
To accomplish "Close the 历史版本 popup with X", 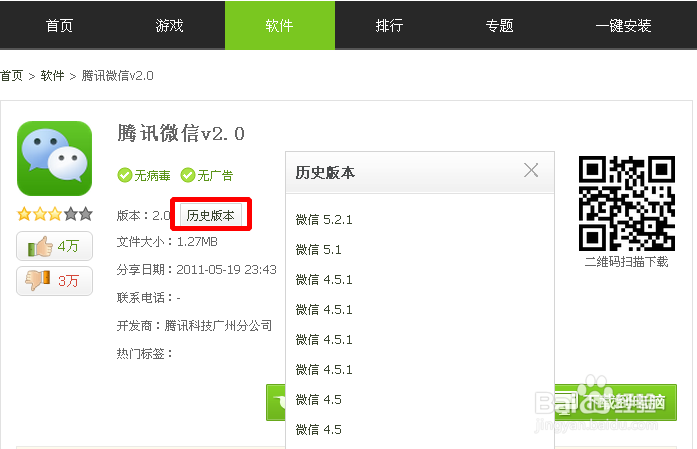I will coord(531,170).
